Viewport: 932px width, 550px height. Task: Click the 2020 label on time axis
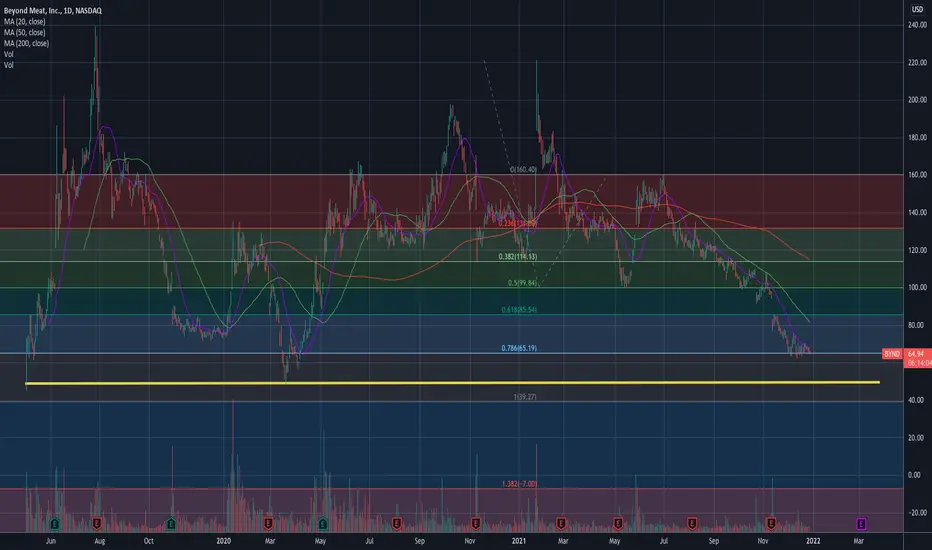pos(223,541)
